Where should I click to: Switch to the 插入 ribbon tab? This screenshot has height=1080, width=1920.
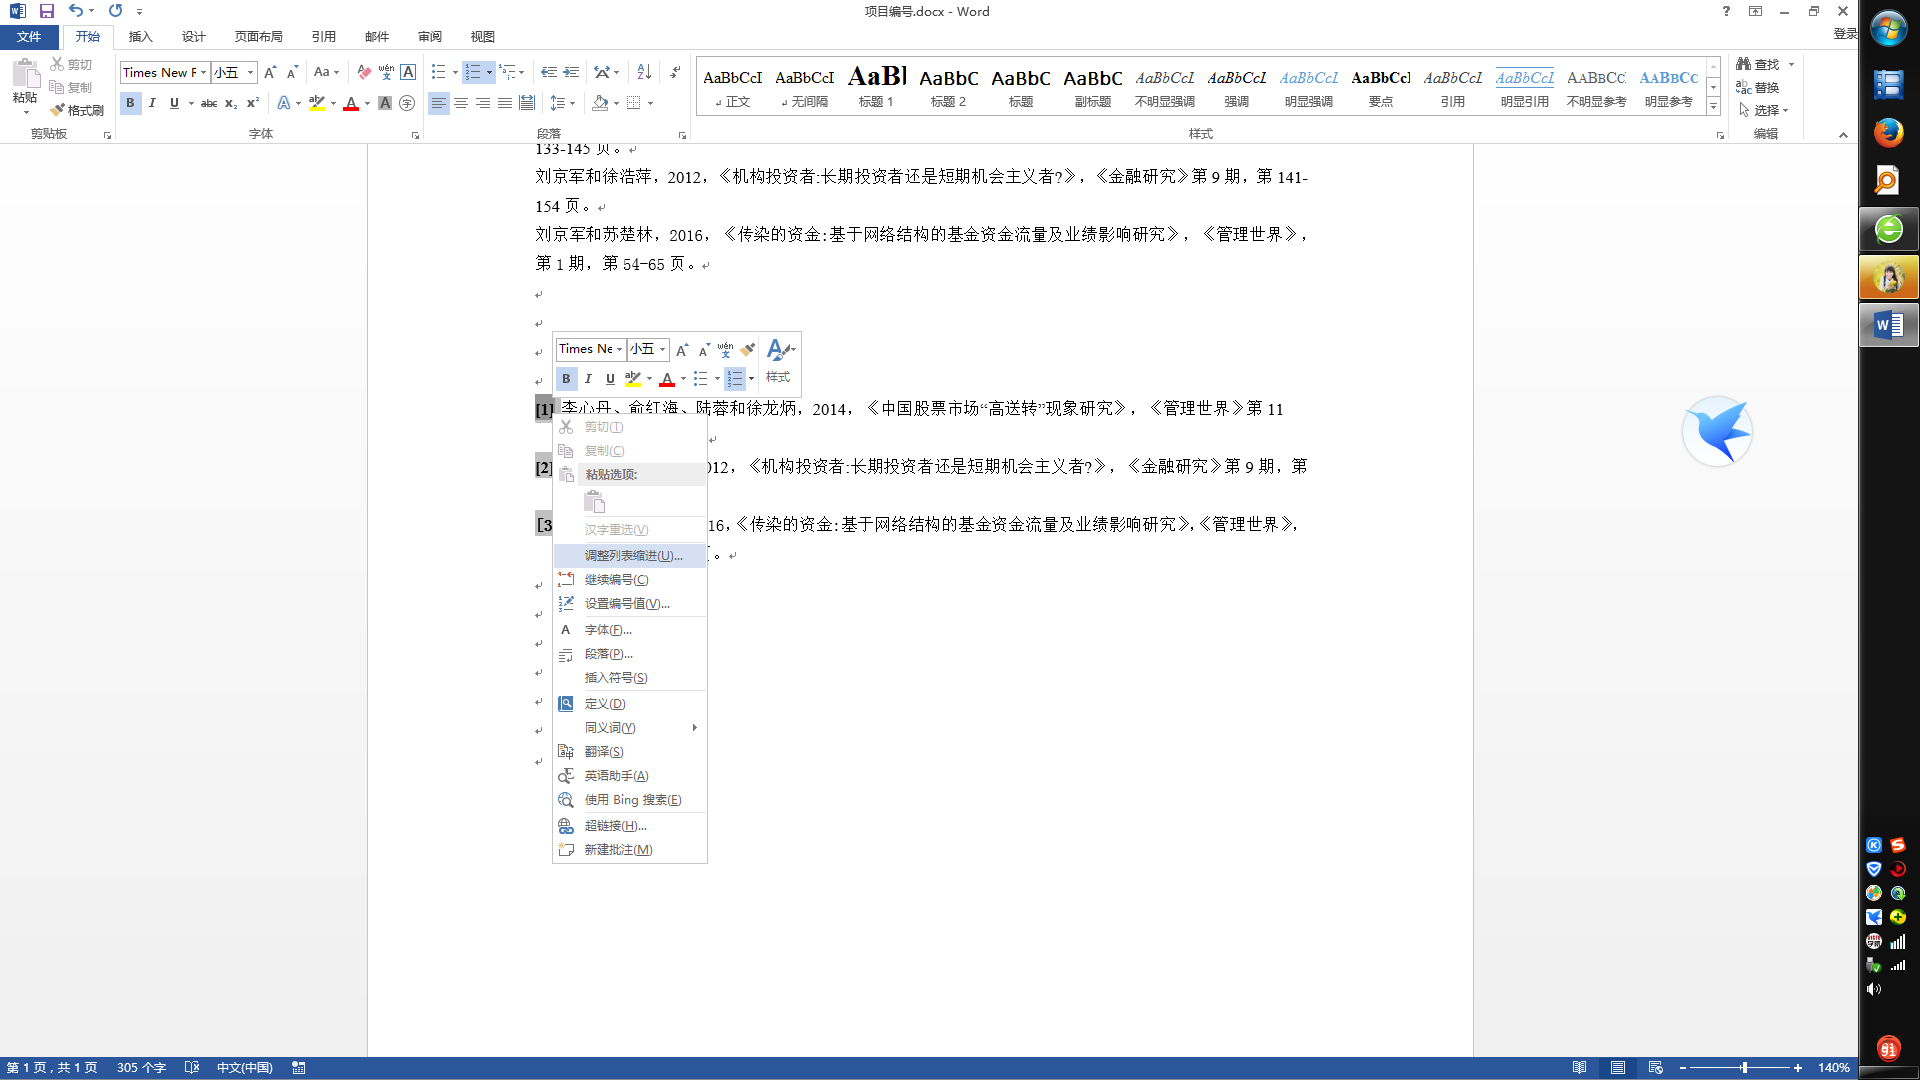click(140, 37)
